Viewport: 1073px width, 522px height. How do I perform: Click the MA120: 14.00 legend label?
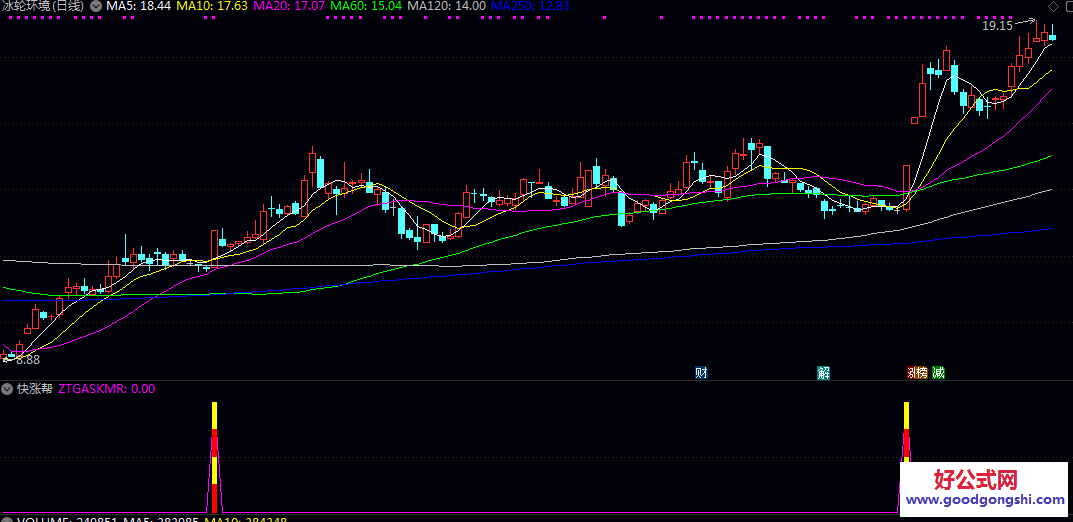[449, 6]
